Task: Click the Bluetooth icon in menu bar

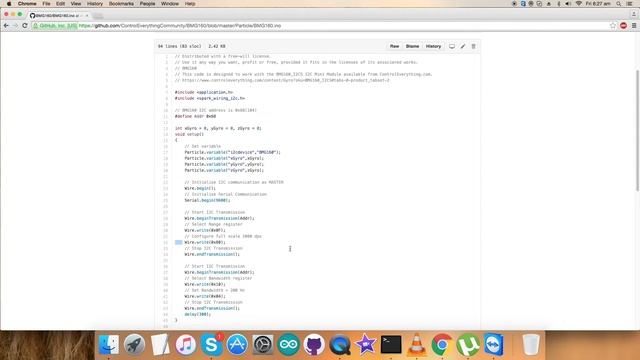Action: pos(558,4)
